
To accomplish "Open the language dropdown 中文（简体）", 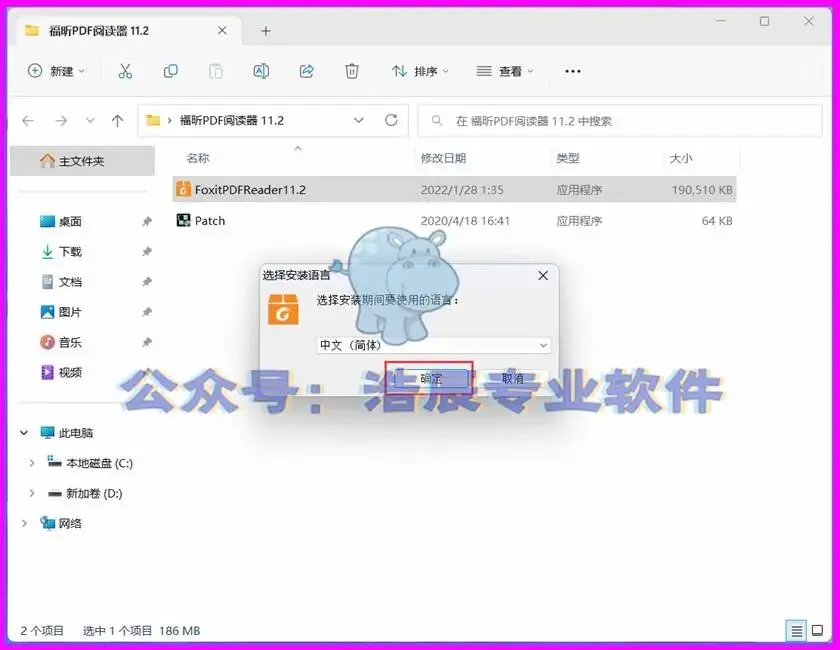I will (x=433, y=345).
